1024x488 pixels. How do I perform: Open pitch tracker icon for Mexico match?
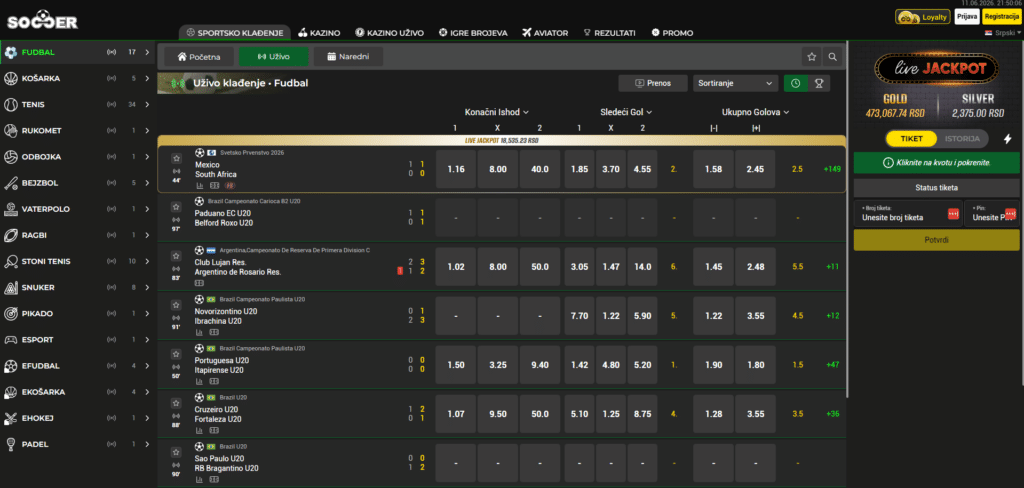pyautogui.click(x=215, y=186)
